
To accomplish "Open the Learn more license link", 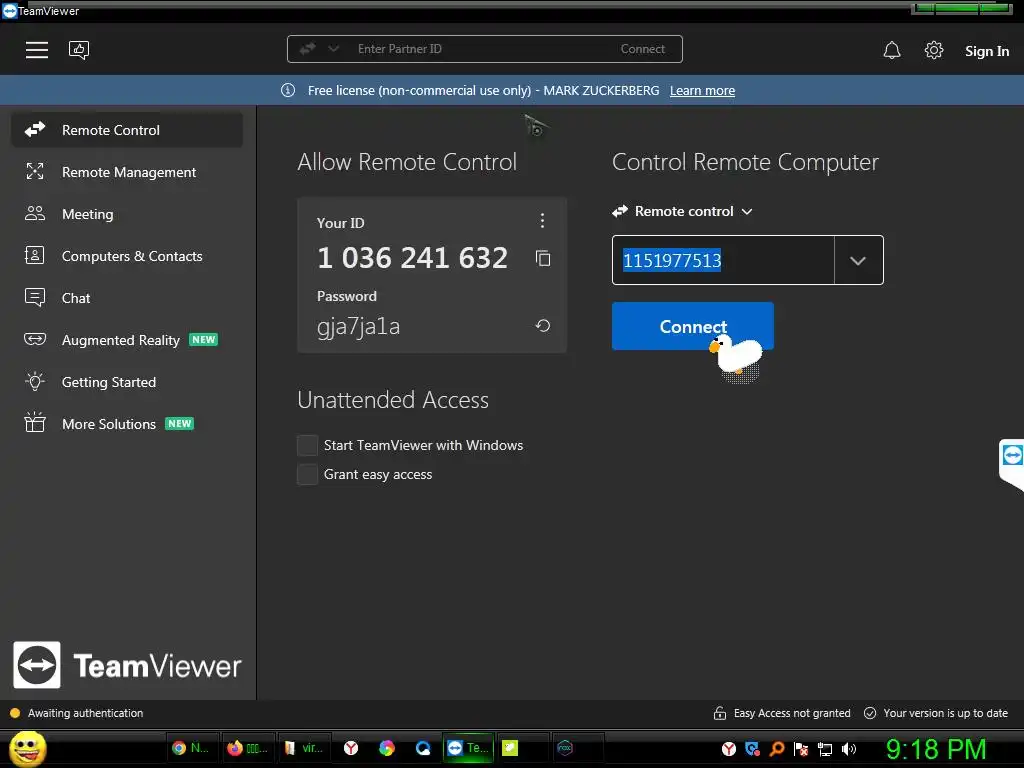I will (x=702, y=91).
